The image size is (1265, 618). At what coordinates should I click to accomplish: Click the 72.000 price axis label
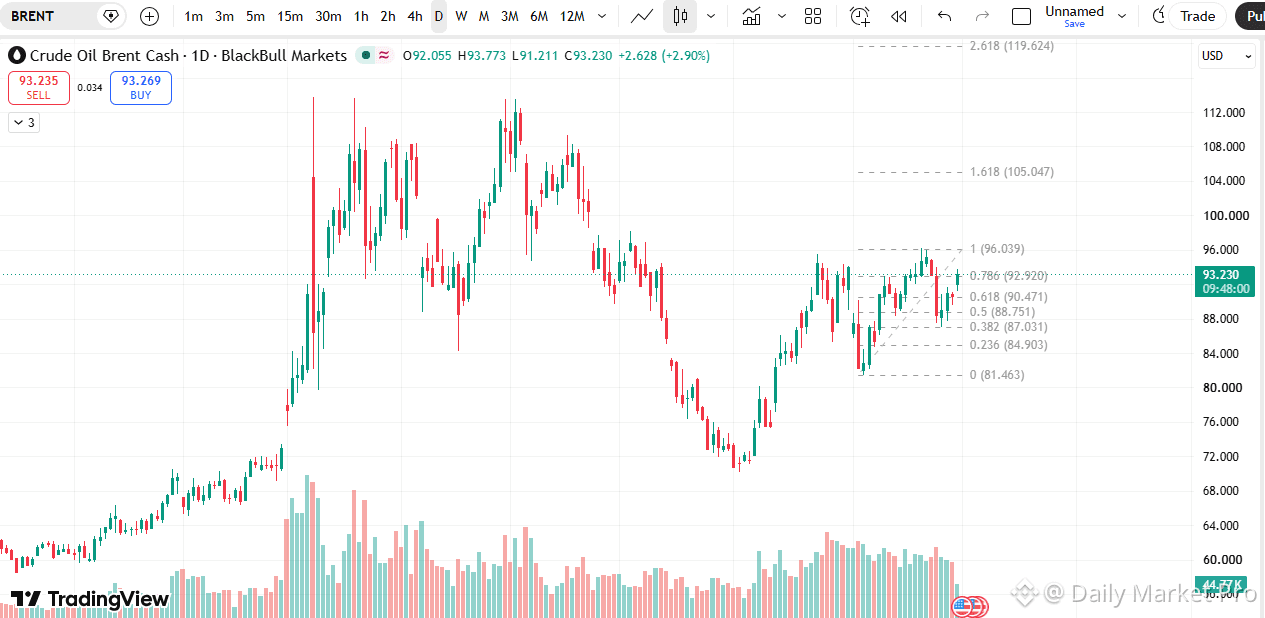pos(1223,456)
